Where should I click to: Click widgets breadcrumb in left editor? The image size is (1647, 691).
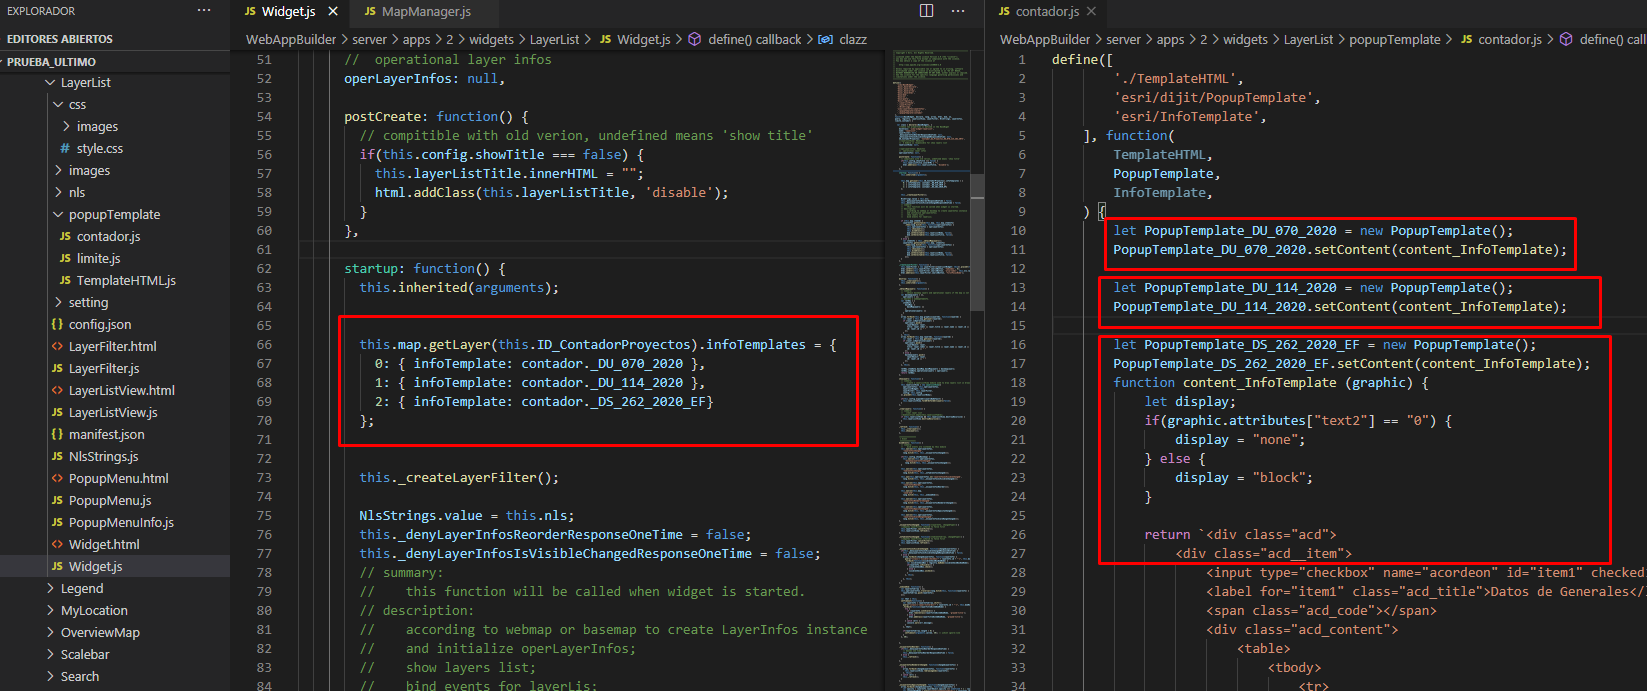[491, 40]
